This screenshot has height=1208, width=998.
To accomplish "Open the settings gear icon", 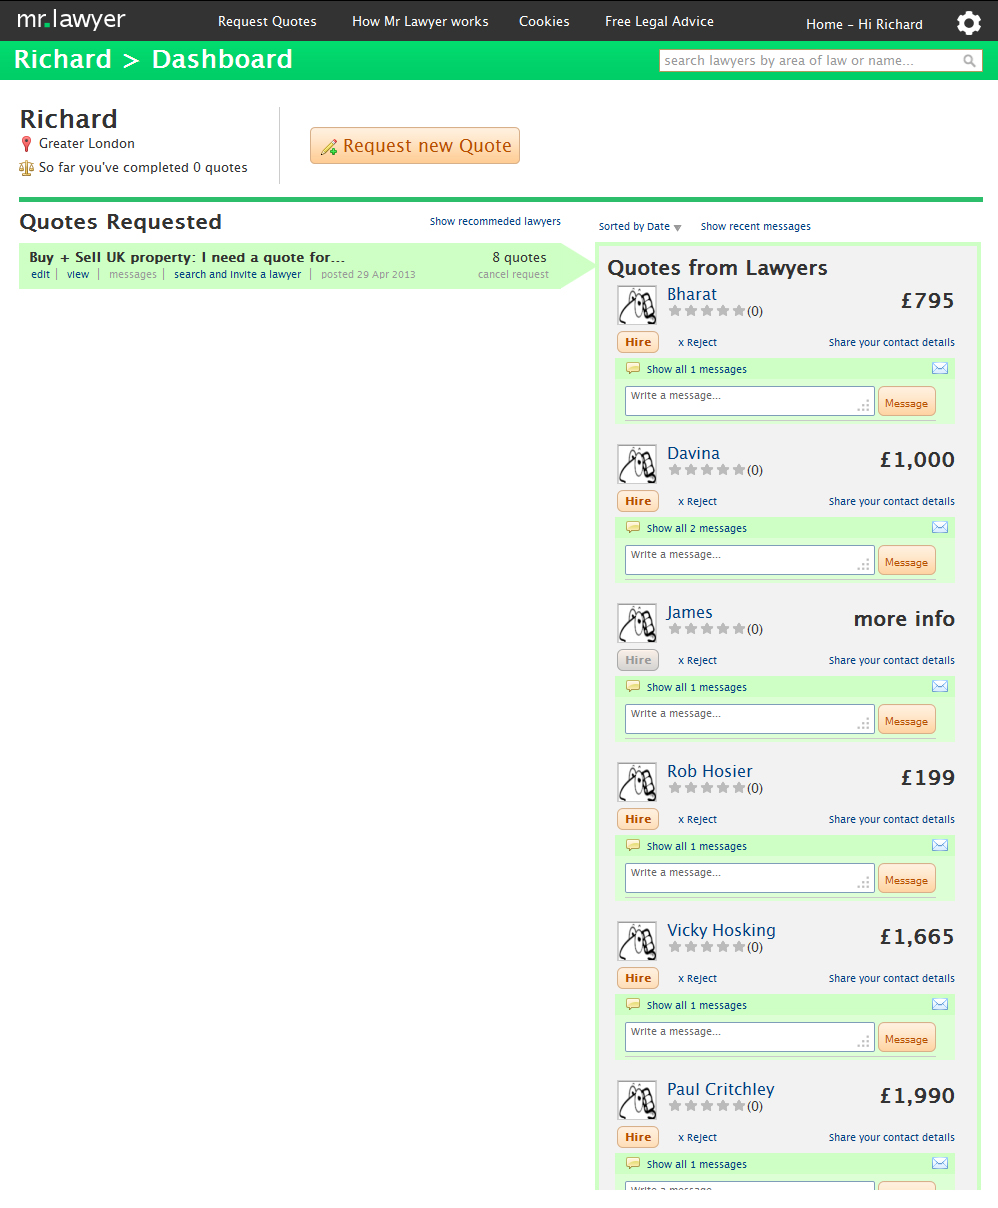I will pos(968,23).
